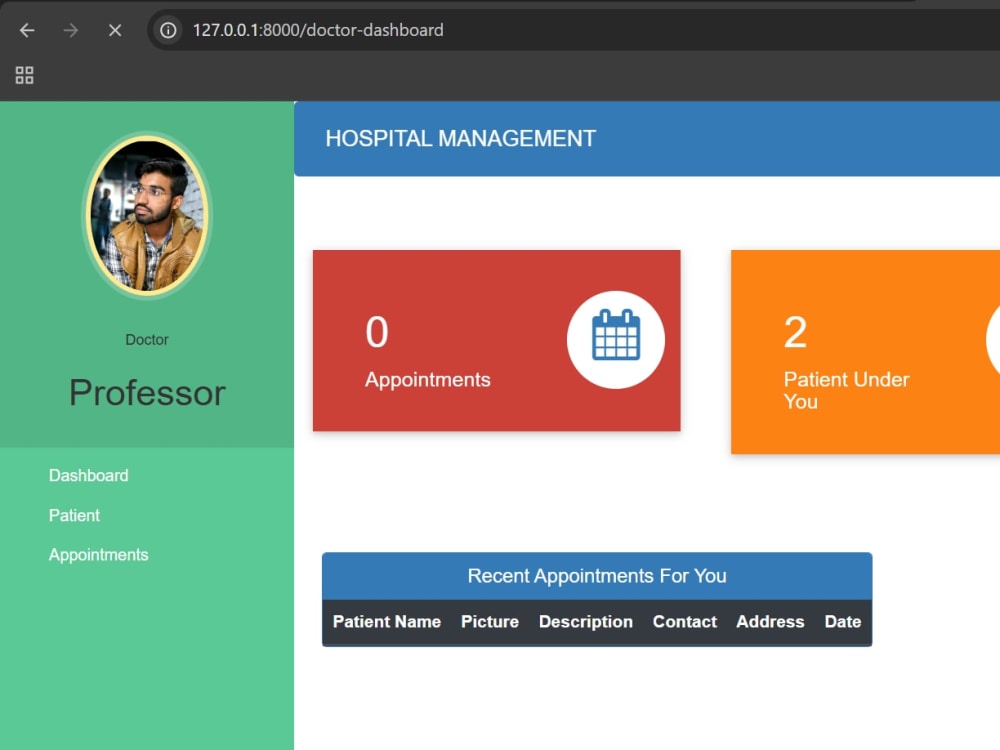Screen dimensions: 1000x750
Task: Click Recent Appointments For You heading
Action: click(x=597, y=576)
